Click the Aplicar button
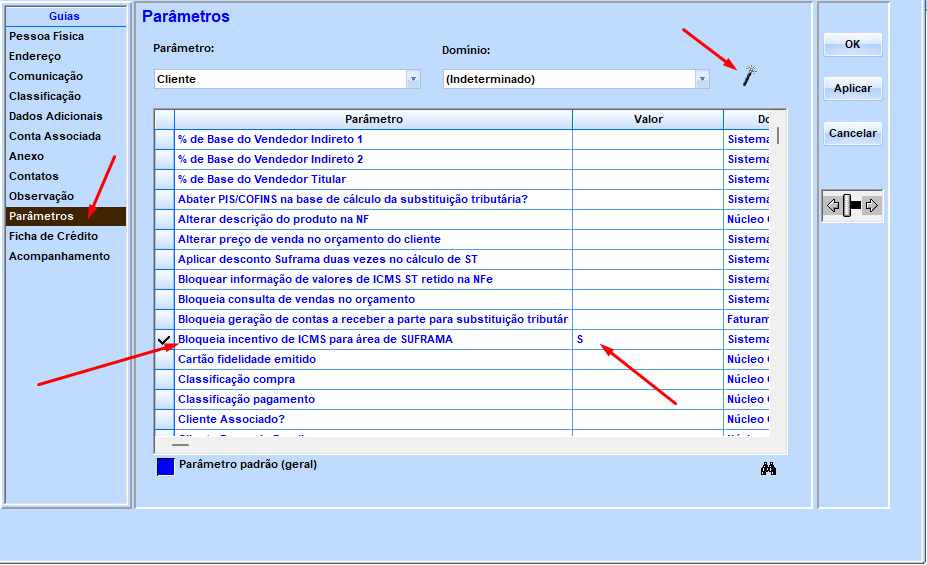The image size is (927, 565). tap(853, 89)
